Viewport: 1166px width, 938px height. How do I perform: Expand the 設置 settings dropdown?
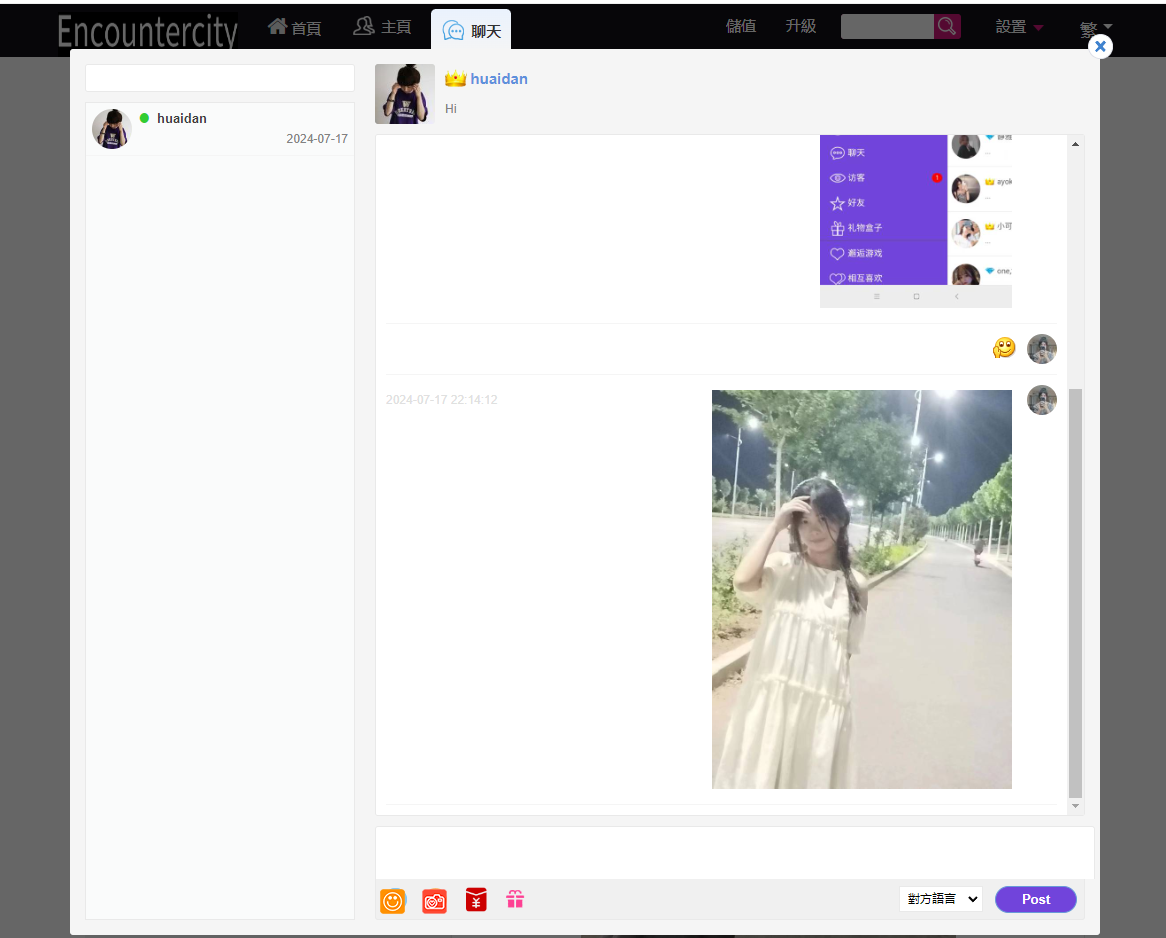[x=1020, y=27]
